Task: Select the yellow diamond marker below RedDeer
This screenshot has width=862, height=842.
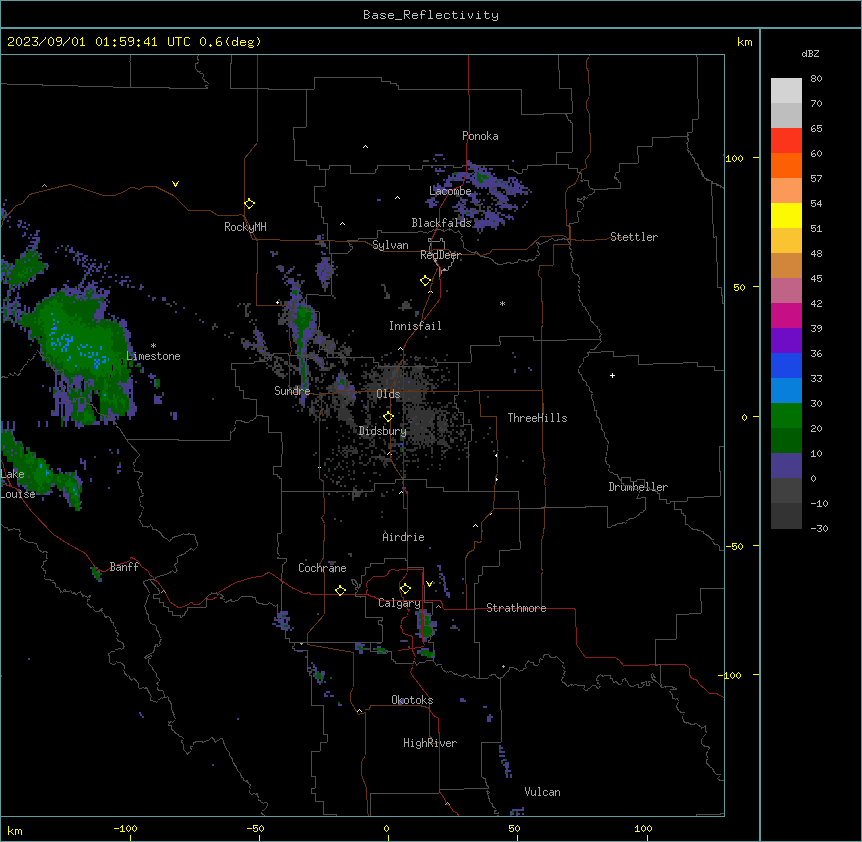Action: coord(426,281)
